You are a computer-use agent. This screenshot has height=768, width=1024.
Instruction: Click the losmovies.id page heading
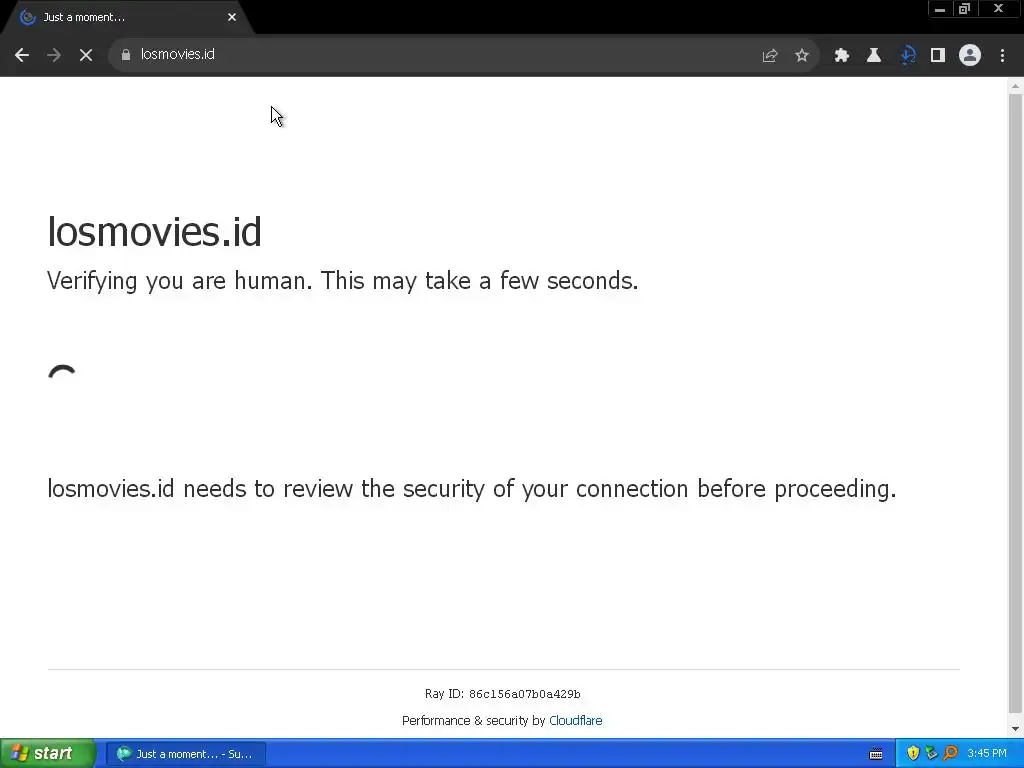pos(154,231)
